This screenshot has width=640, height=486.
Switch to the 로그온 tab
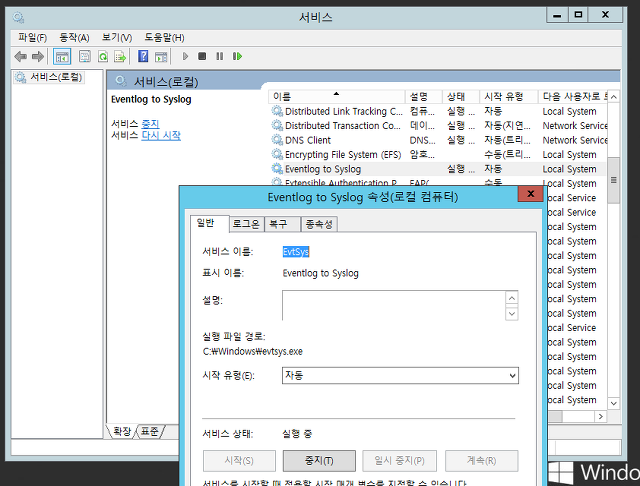246,224
